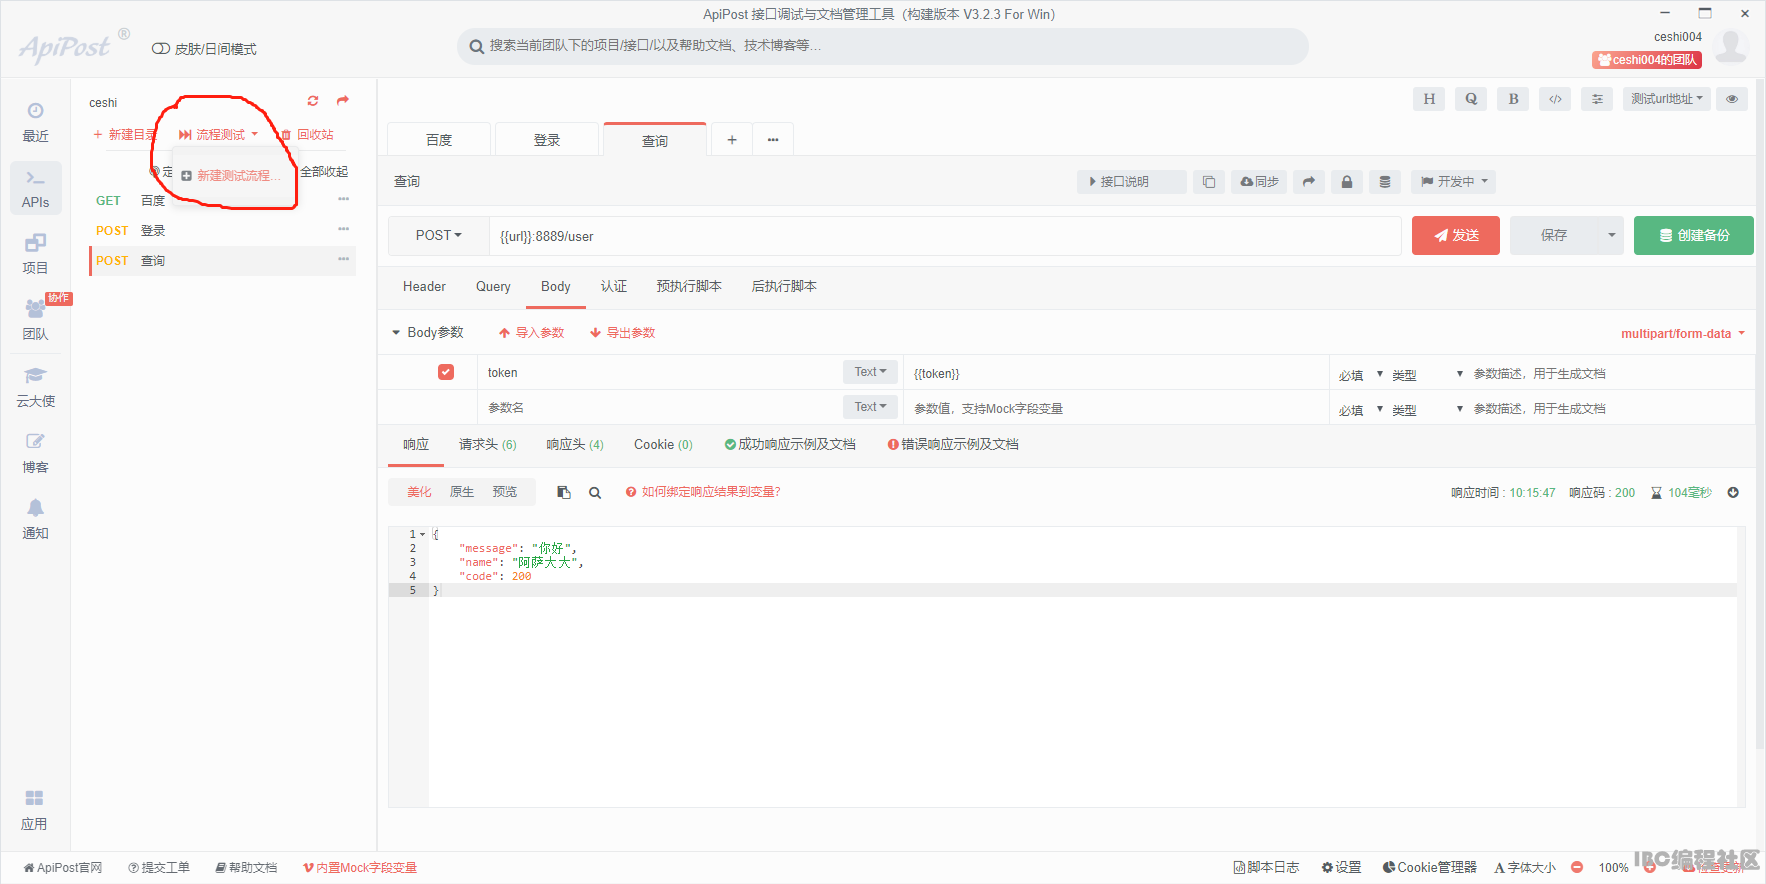Viewport: 1766px width, 884px height.
Task: Click the database stack icon in request bar
Action: pyautogui.click(x=1385, y=182)
